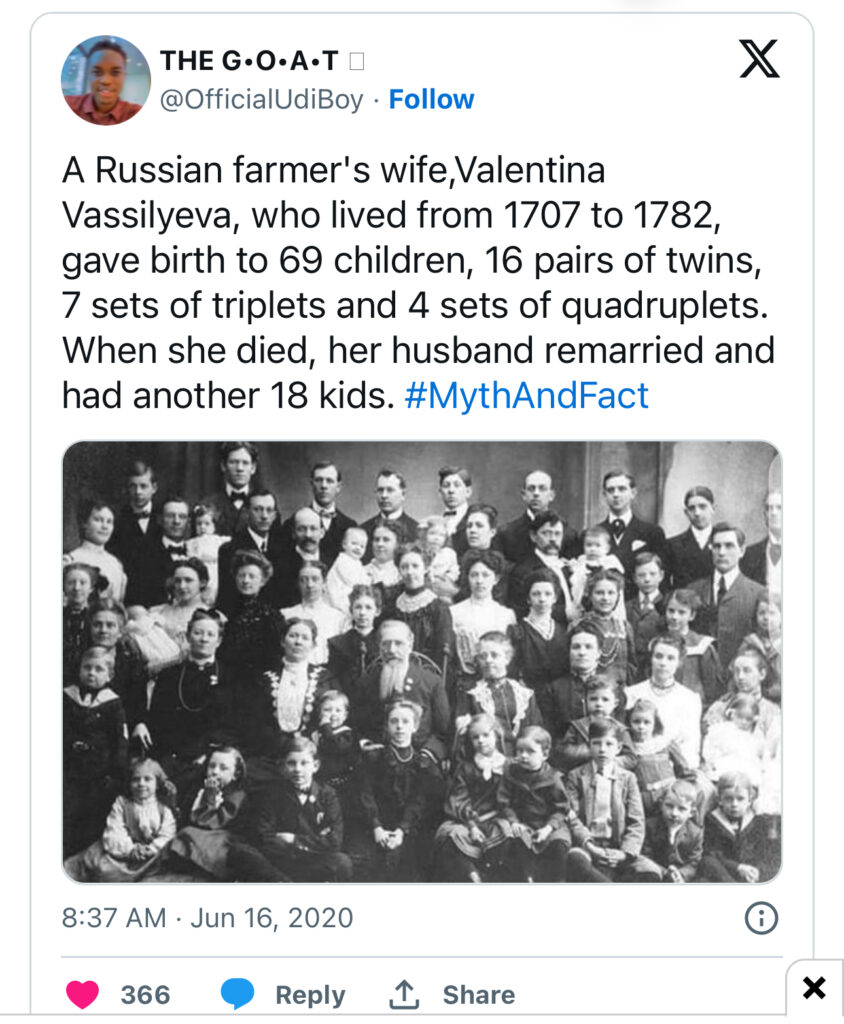The width and height of the screenshot is (844, 1024).
Task: View the 366 likes count
Action: tap(145, 995)
